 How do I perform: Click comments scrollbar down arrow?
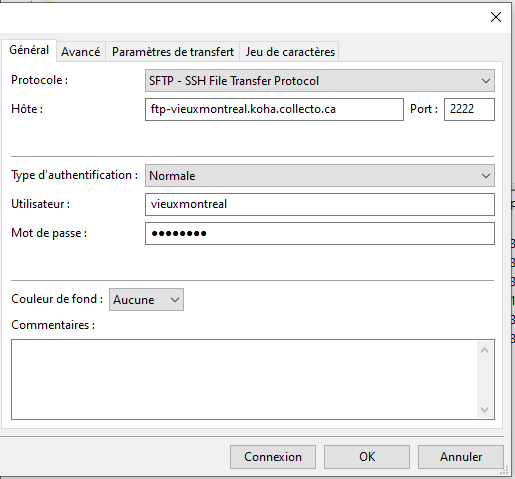tap(485, 409)
